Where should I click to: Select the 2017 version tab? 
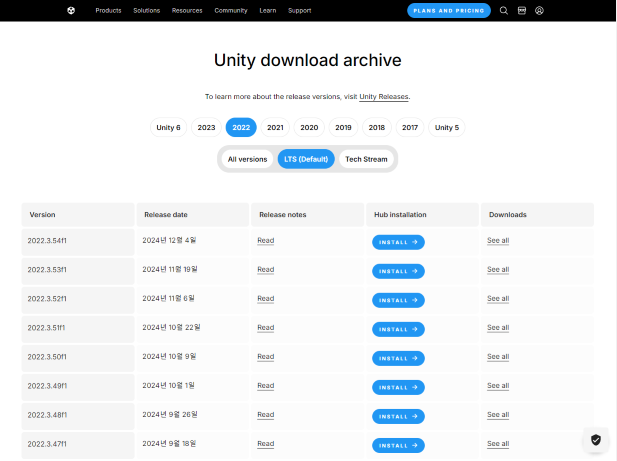410,127
